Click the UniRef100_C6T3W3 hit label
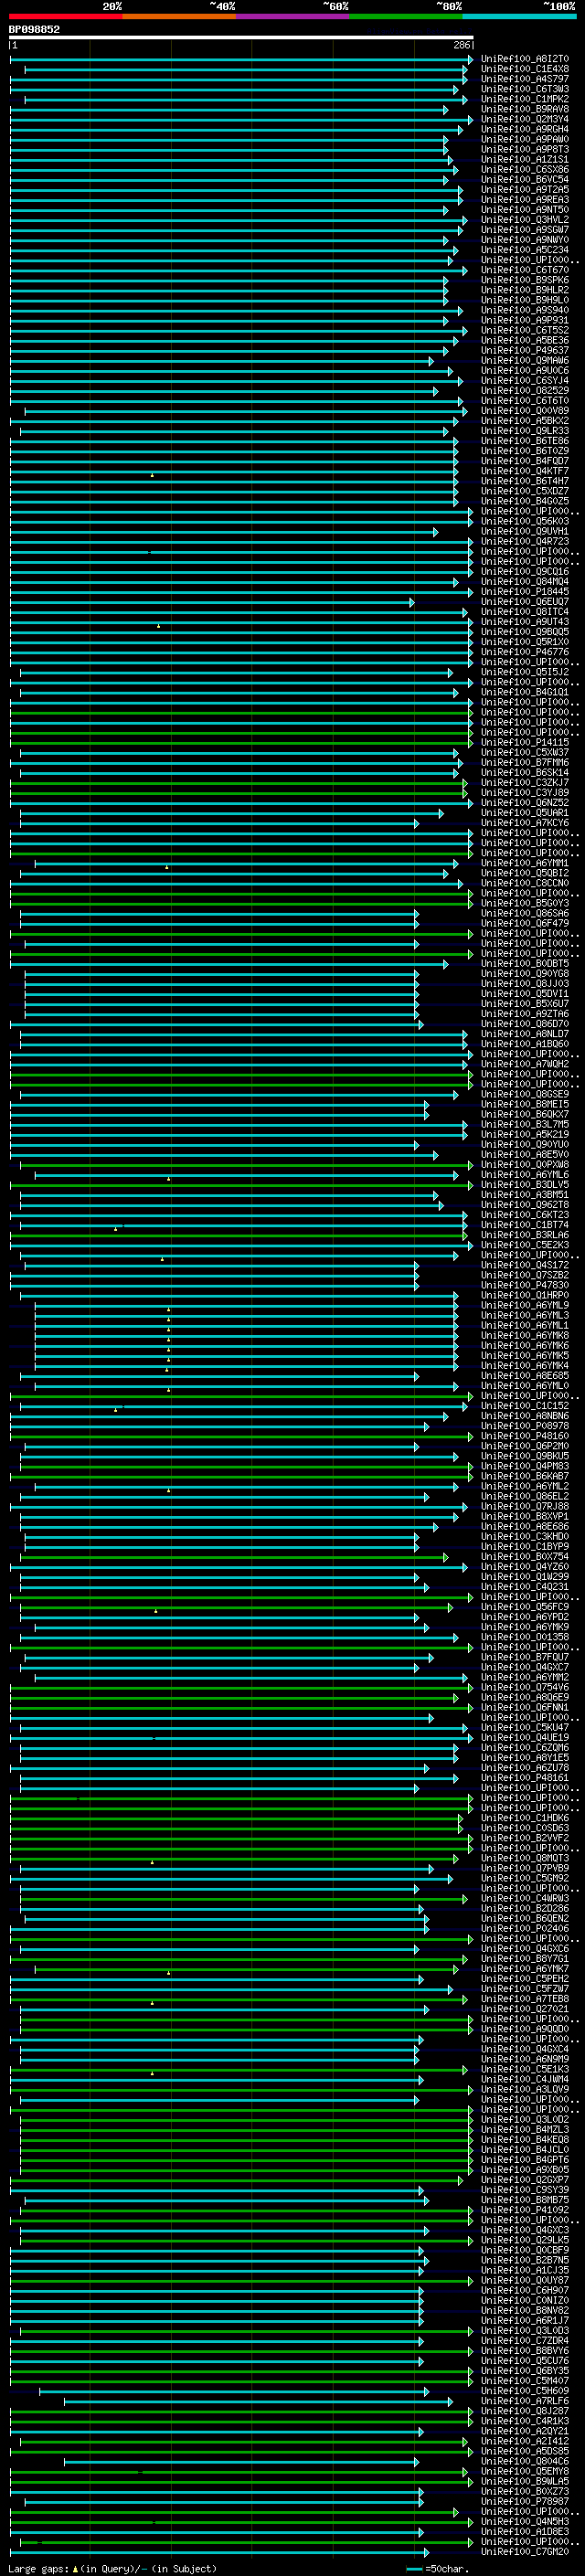The width and height of the screenshot is (585, 2576). coord(525,89)
